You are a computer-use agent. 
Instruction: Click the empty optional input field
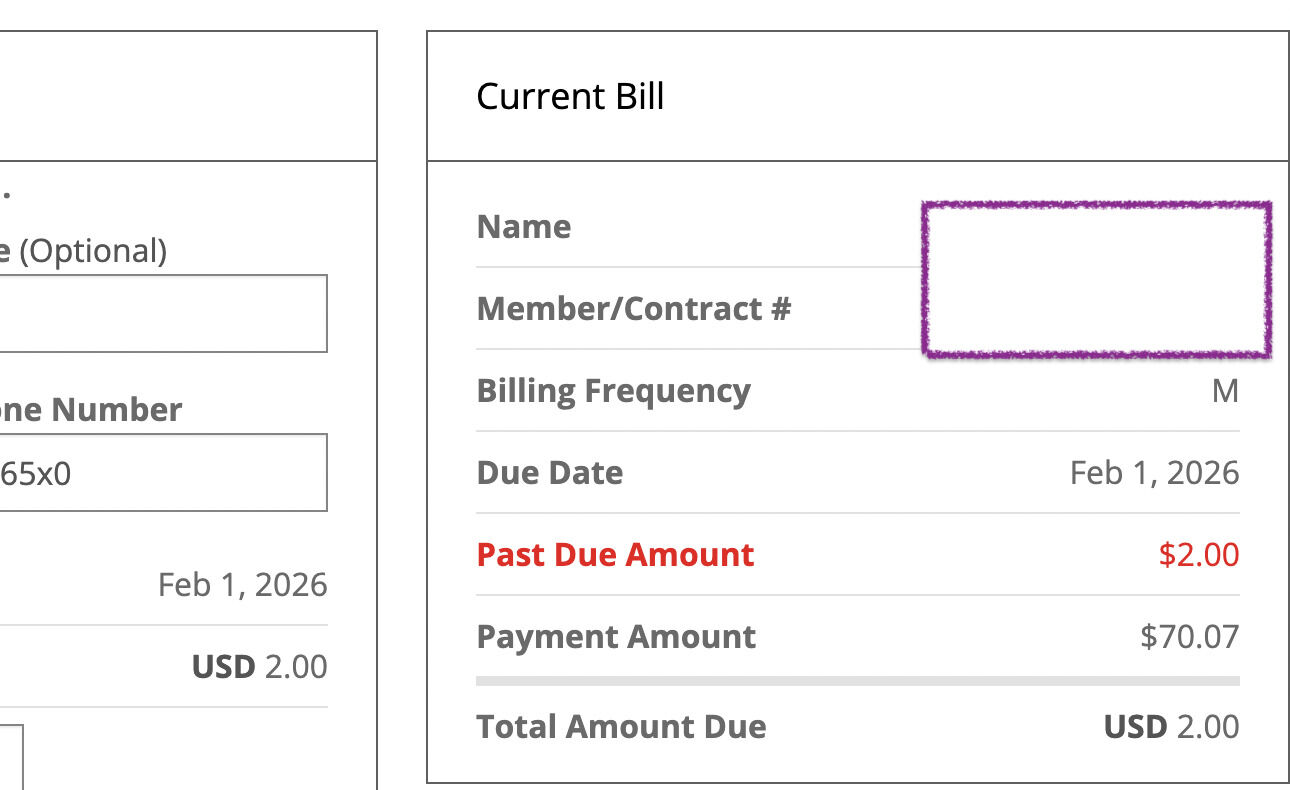coord(160,313)
